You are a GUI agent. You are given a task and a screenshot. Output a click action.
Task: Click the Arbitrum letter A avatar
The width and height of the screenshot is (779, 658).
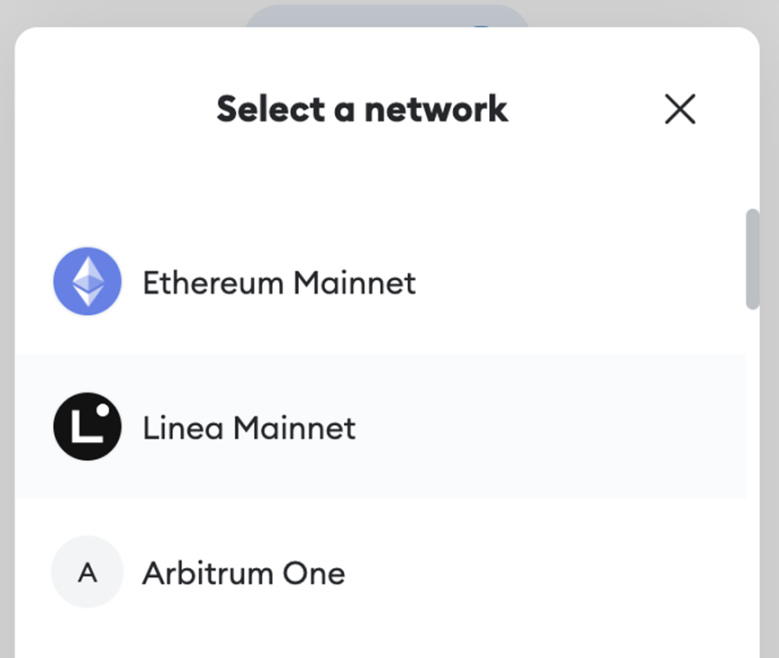coord(87,572)
